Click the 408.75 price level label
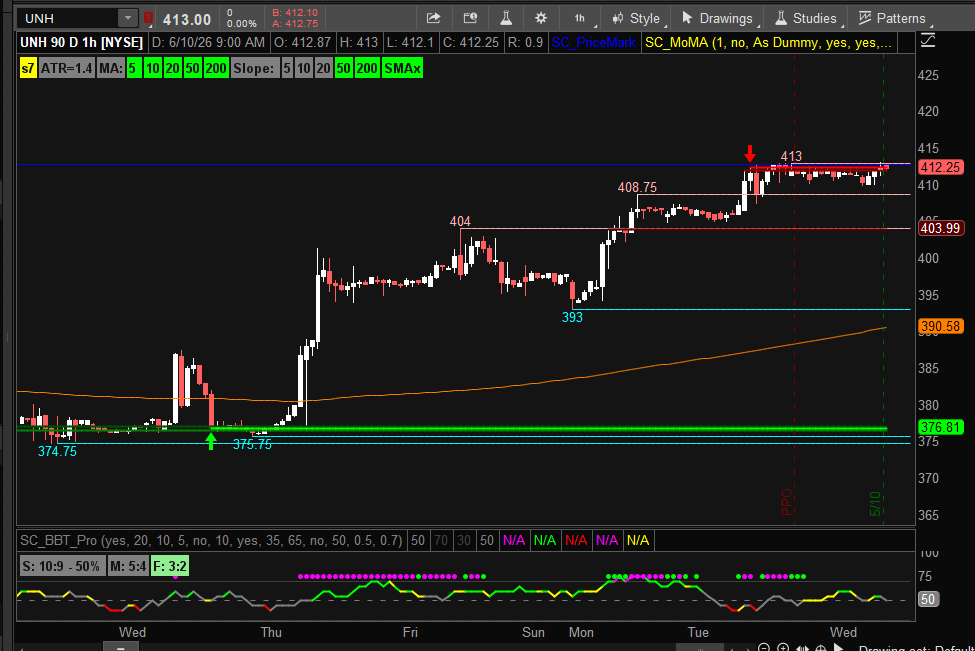Screen dimensions: 975x651 point(637,187)
